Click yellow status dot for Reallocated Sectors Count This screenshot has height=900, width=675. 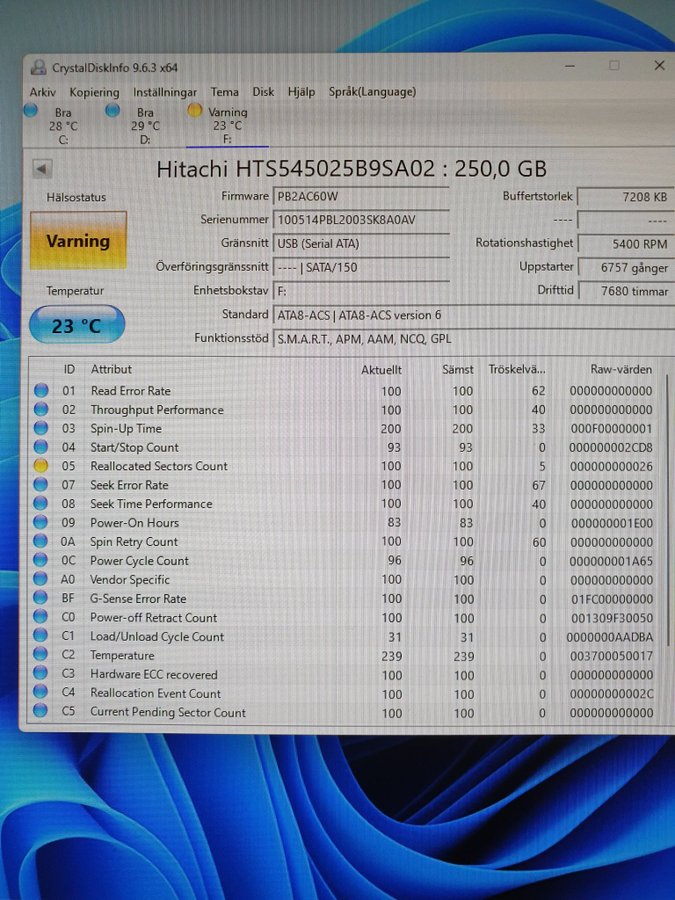(x=41, y=466)
